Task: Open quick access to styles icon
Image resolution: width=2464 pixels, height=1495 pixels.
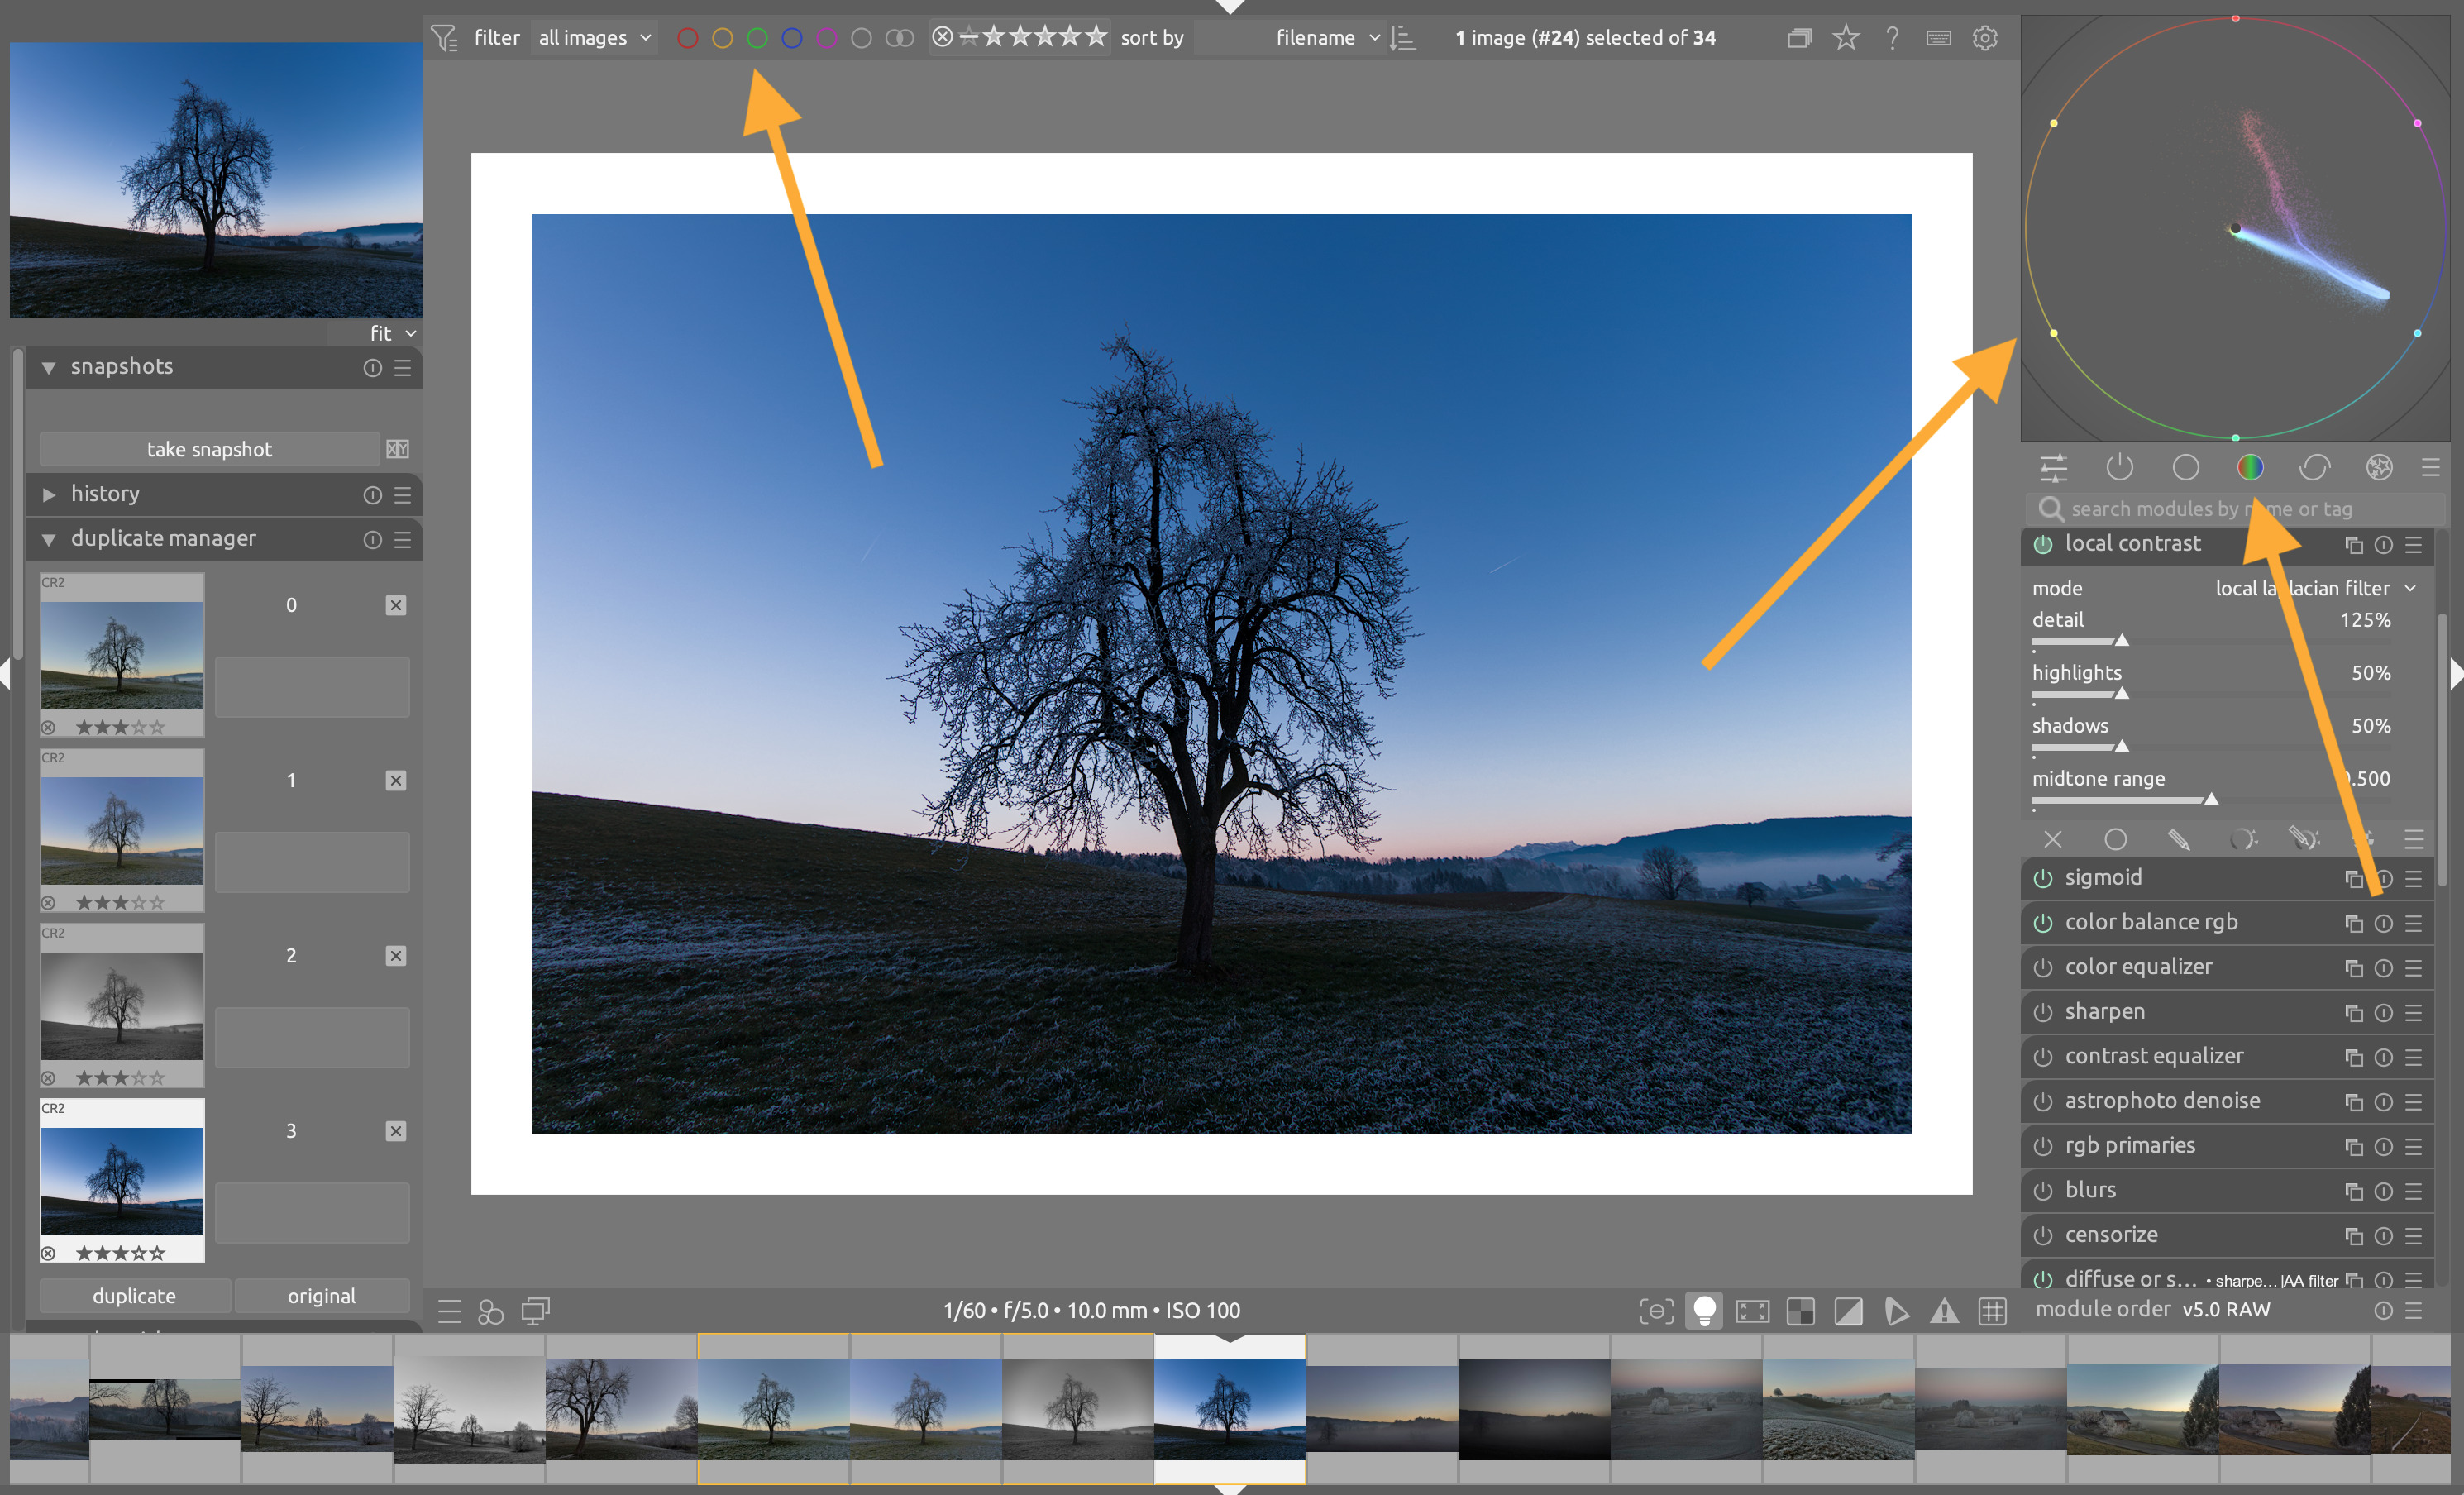Action: [x=490, y=1311]
